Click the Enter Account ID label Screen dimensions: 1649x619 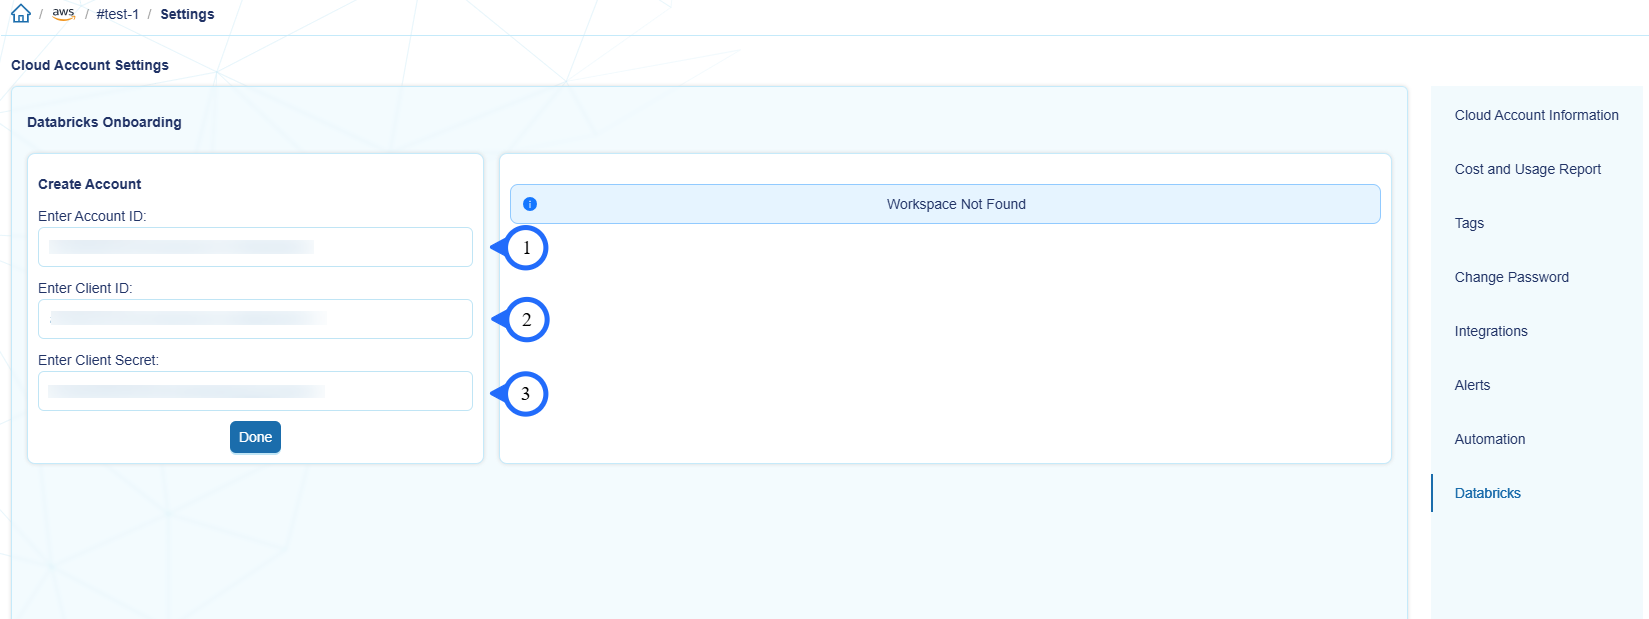[92, 216]
